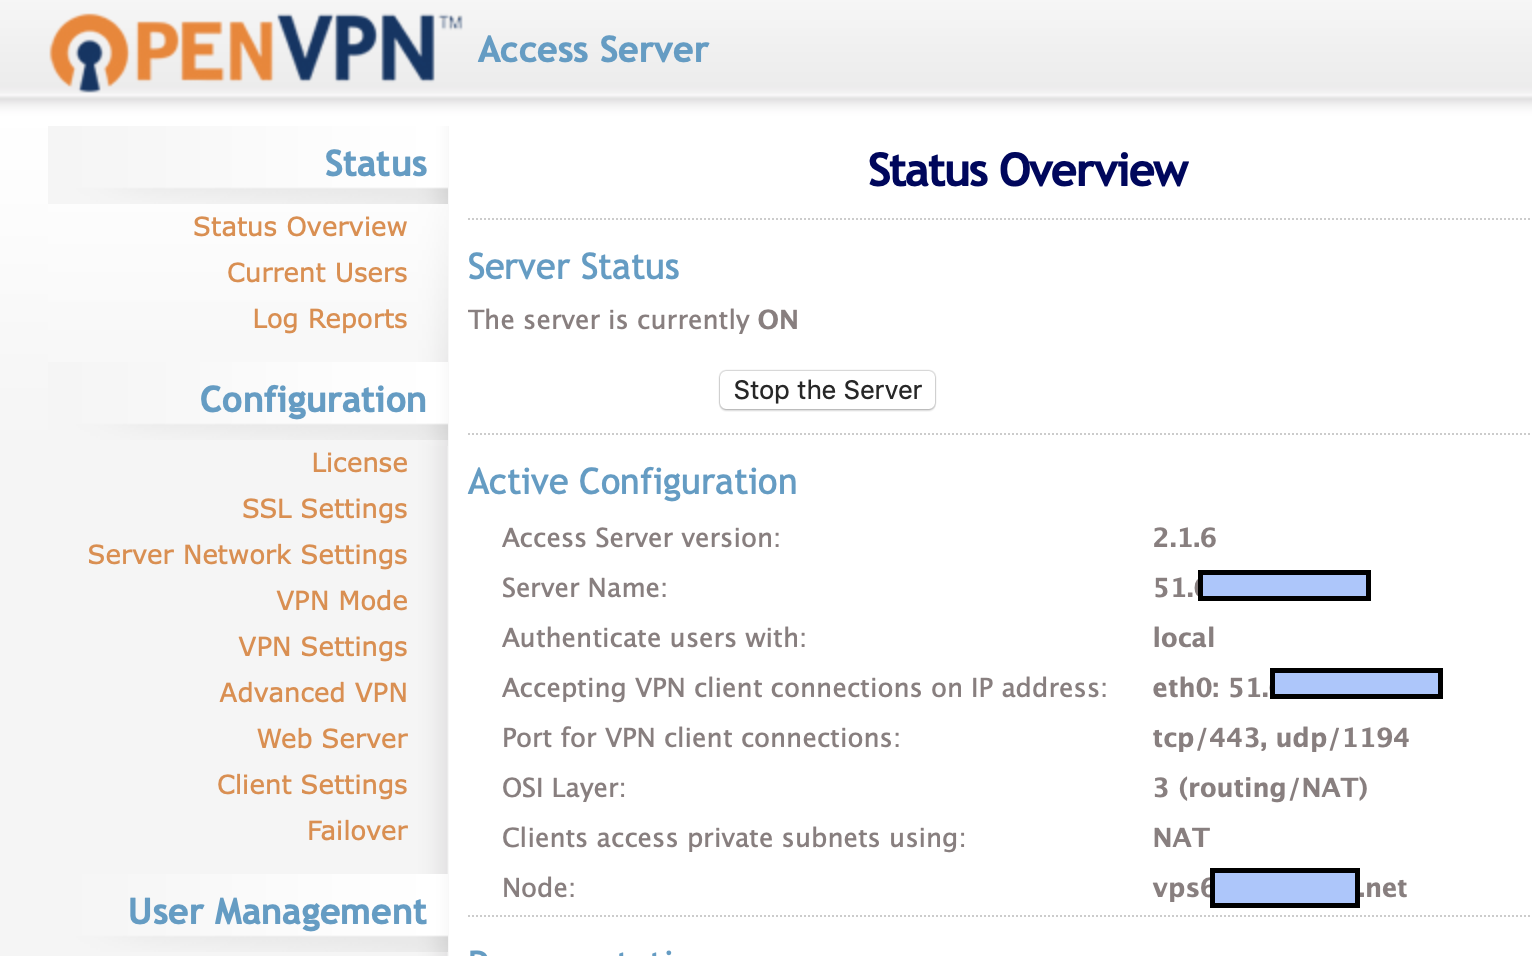Select the Status section header
Viewport: 1532px width, 956px height.
click(376, 164)
